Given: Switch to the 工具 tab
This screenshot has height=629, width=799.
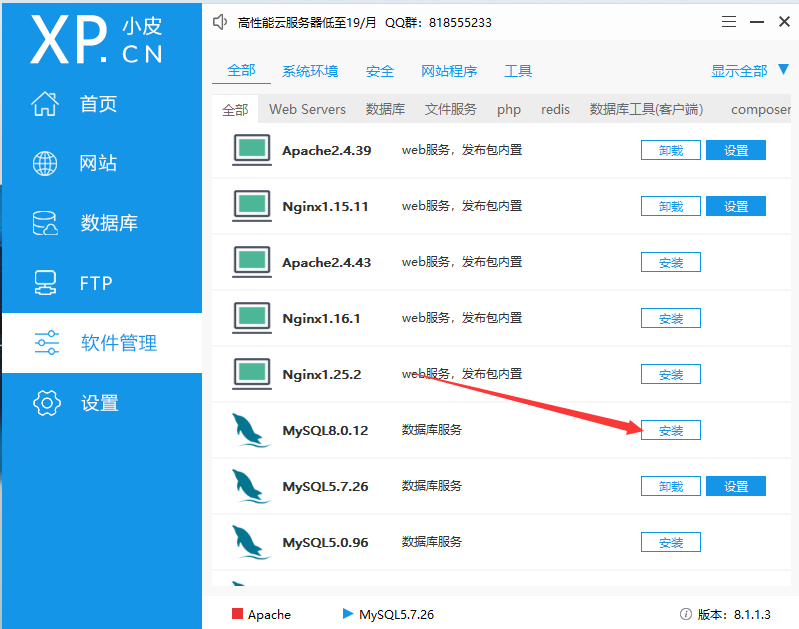Looking at the screenshot, I should tap(518, 71).
